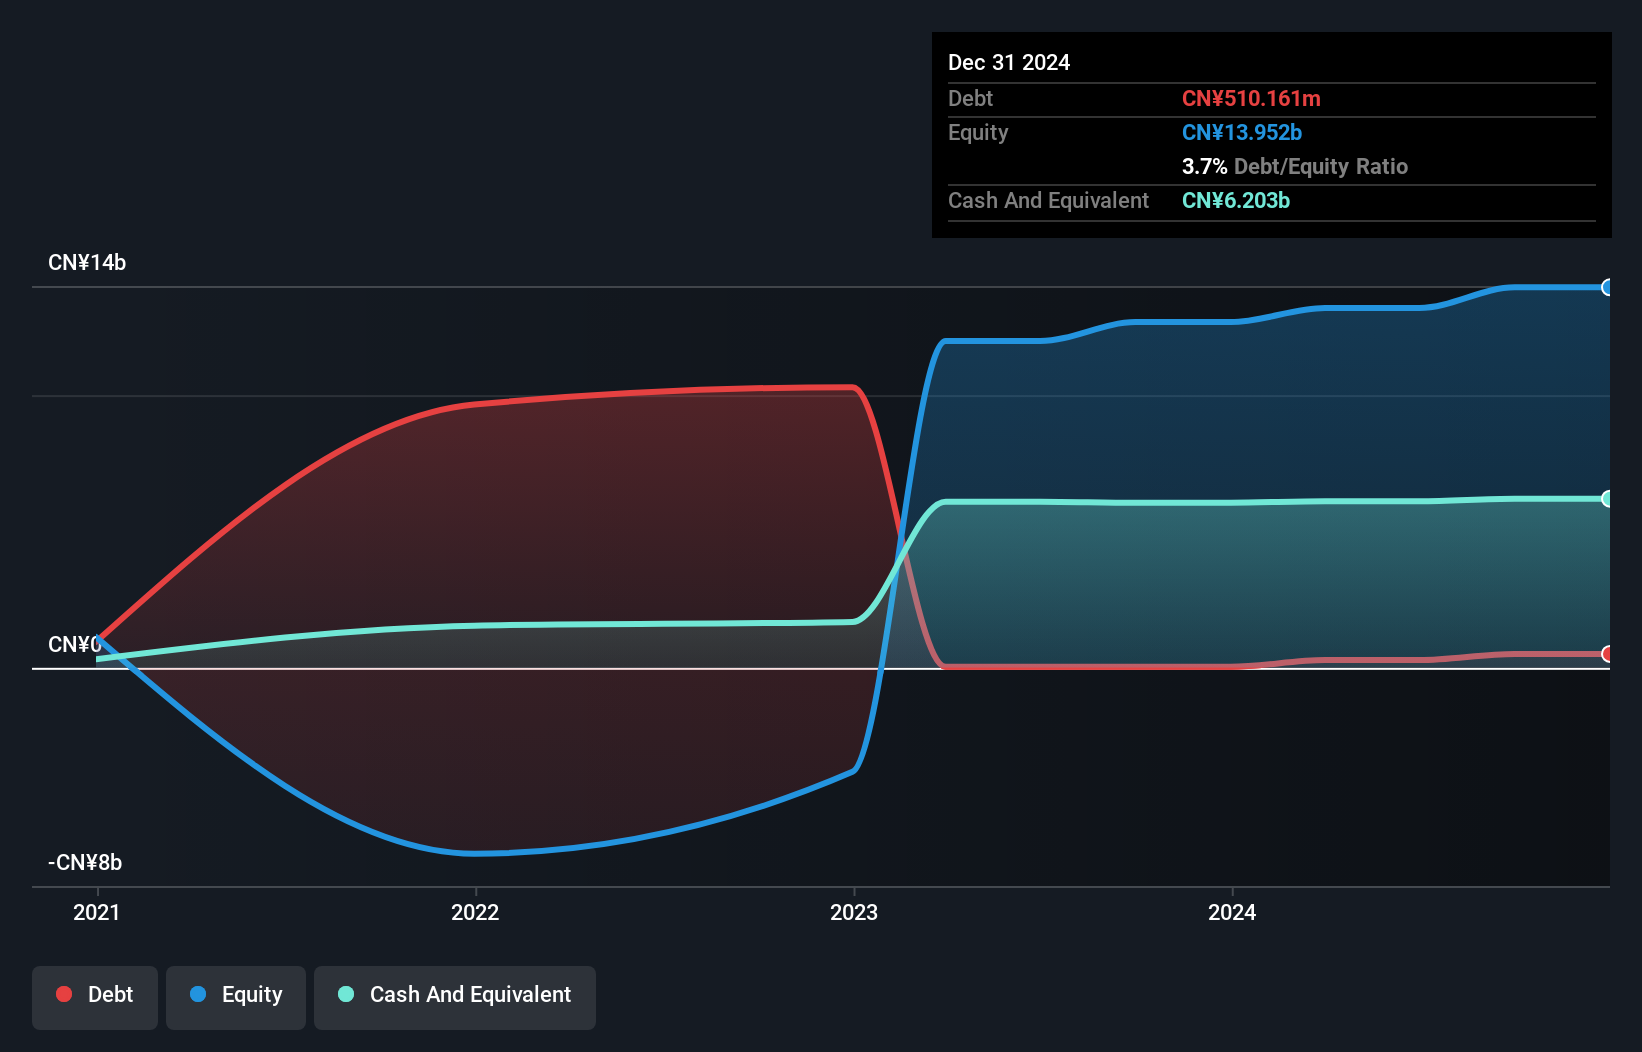This screenshot has width=1642, height=1052.
Task: Select the Debt end-point marker on chart
Action: pos(1607,654)
